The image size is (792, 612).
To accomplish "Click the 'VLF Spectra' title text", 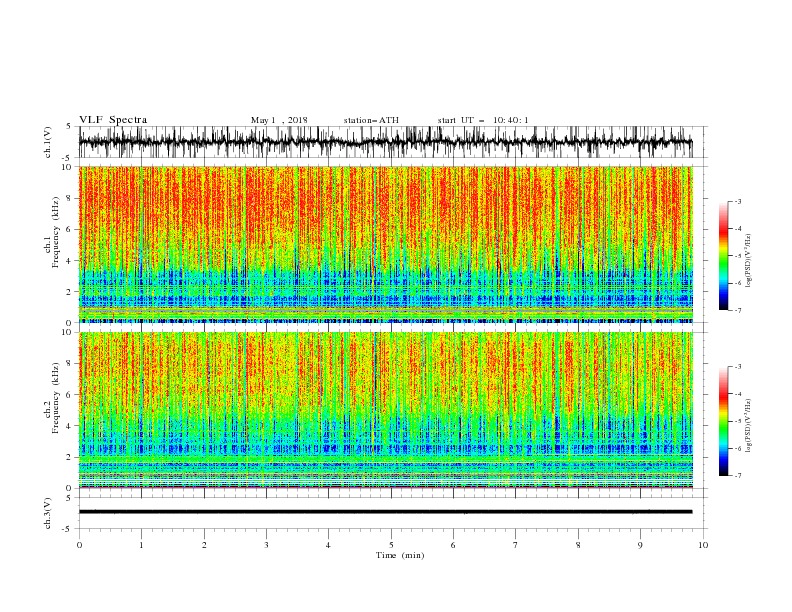I will pyautogui.click(x=113, y=120).
